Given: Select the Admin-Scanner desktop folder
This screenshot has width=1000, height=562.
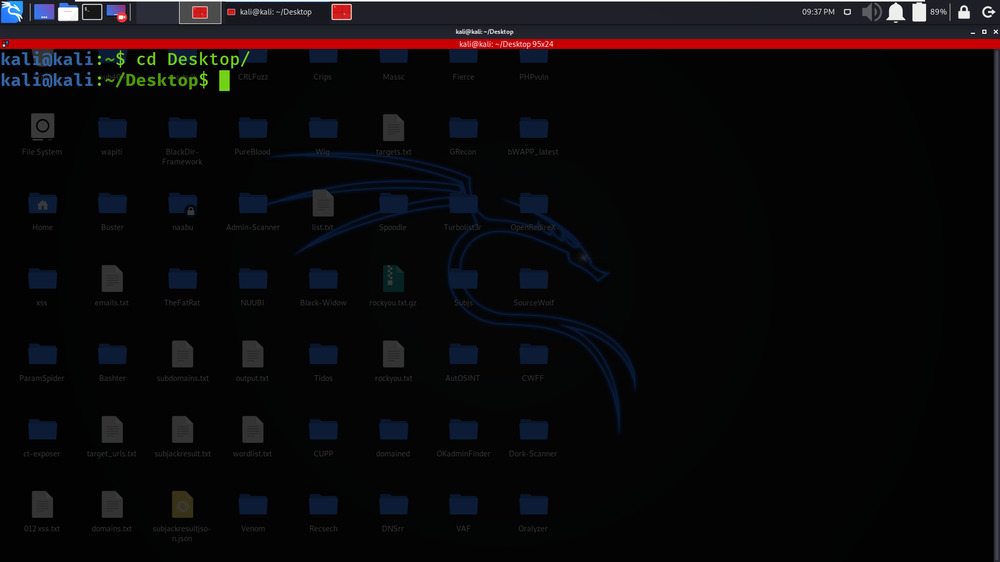Looking at the screenshot, I should (x=253, y=211).
